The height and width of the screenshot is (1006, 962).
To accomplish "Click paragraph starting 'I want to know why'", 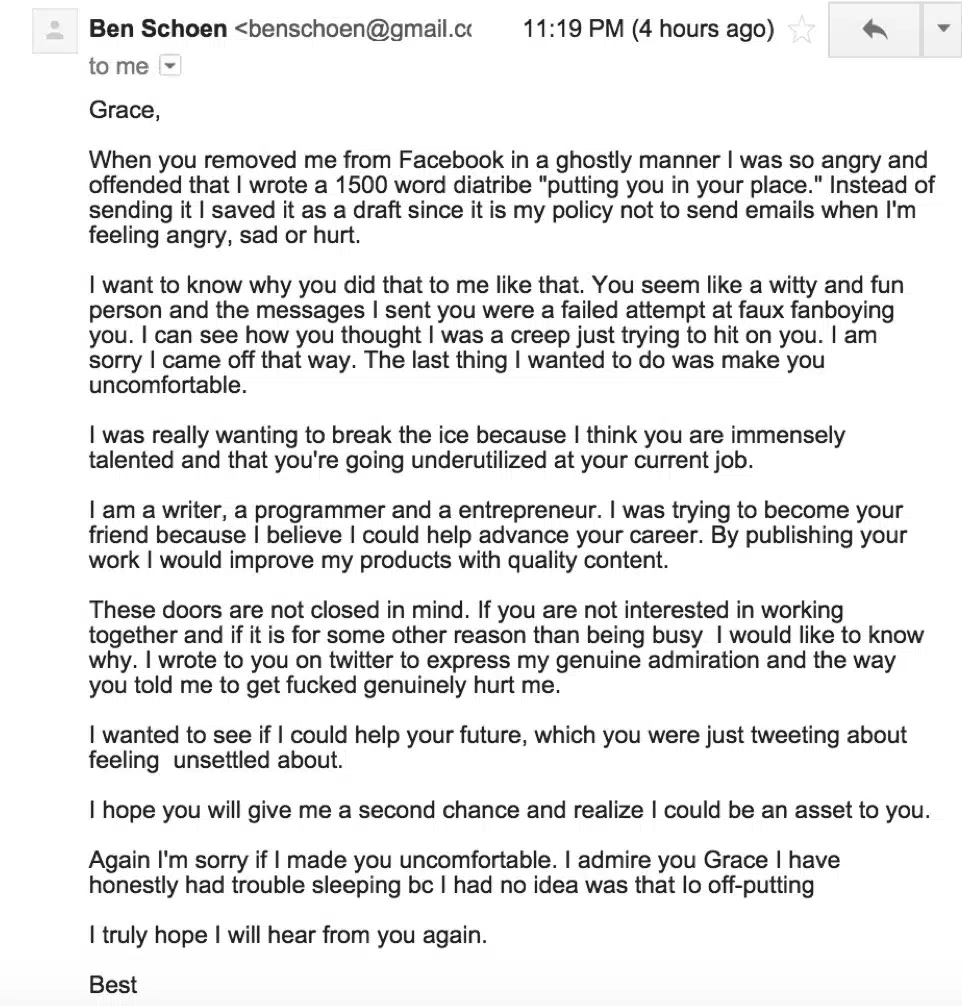I will [x=497, y=335].
